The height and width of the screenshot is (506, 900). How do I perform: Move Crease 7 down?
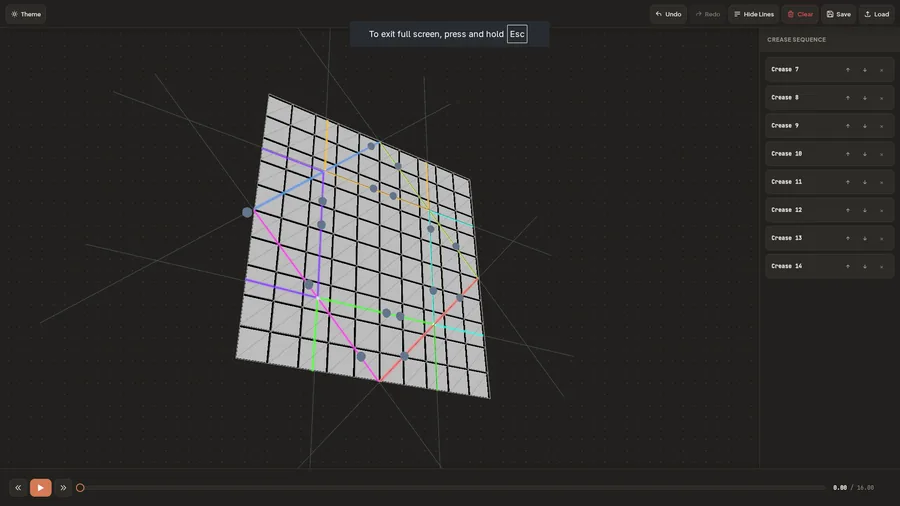(864, 70)
